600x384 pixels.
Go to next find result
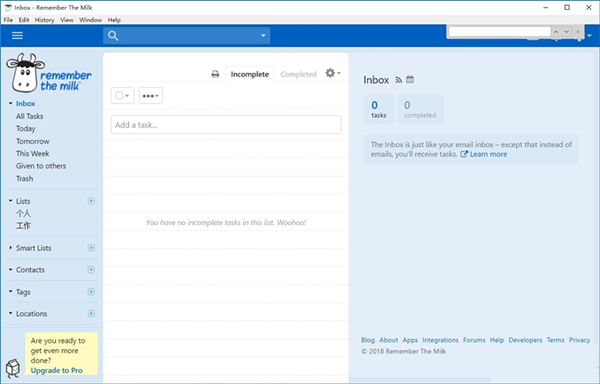point(566,32)
